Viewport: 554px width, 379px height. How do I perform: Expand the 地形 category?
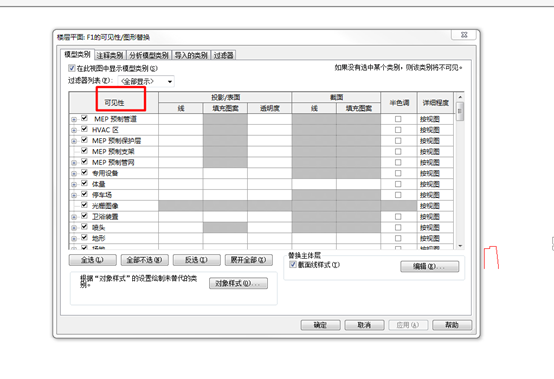74,239
